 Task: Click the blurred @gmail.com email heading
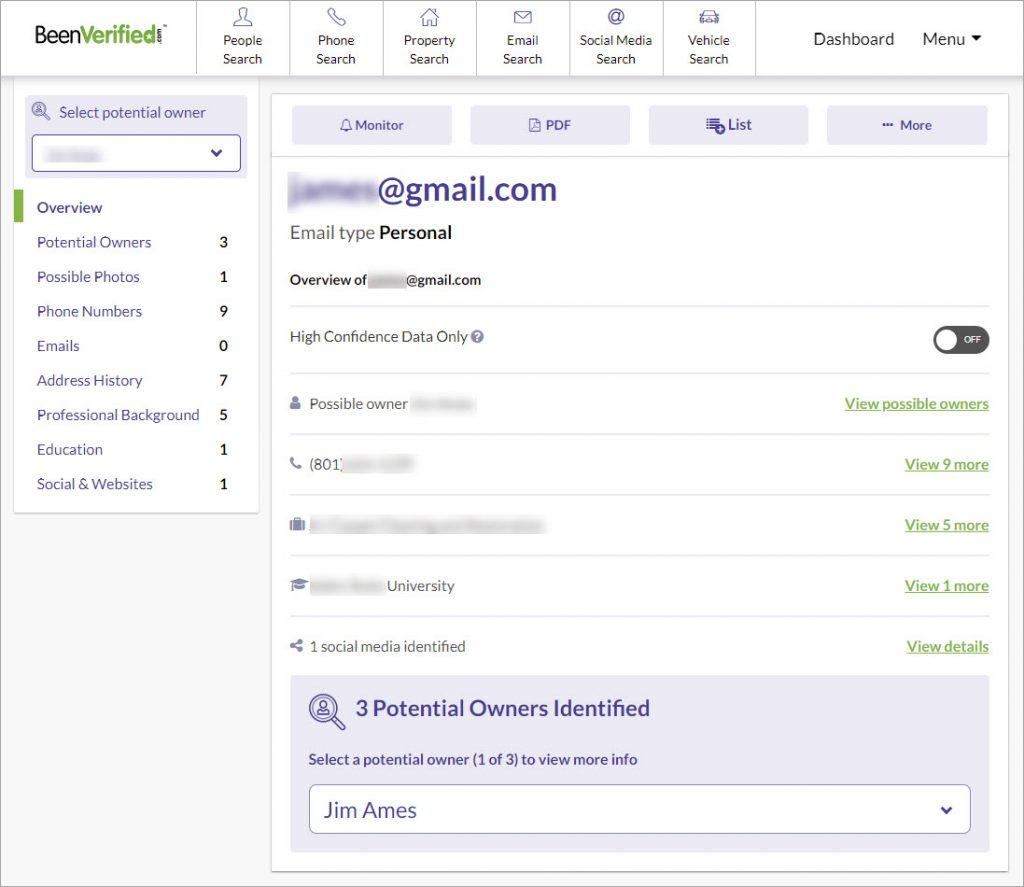tap(423, 191)
